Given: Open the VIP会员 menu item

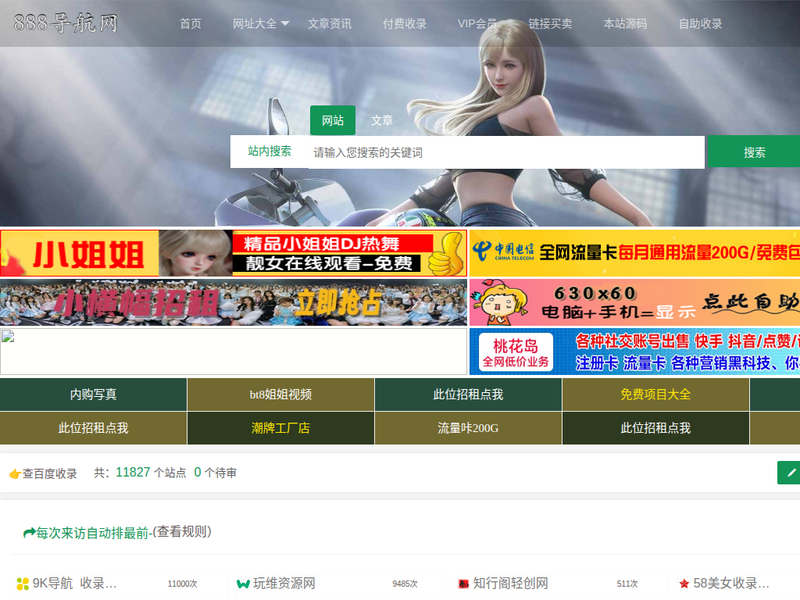Looking at the screenshot, I should pos(477,23).
